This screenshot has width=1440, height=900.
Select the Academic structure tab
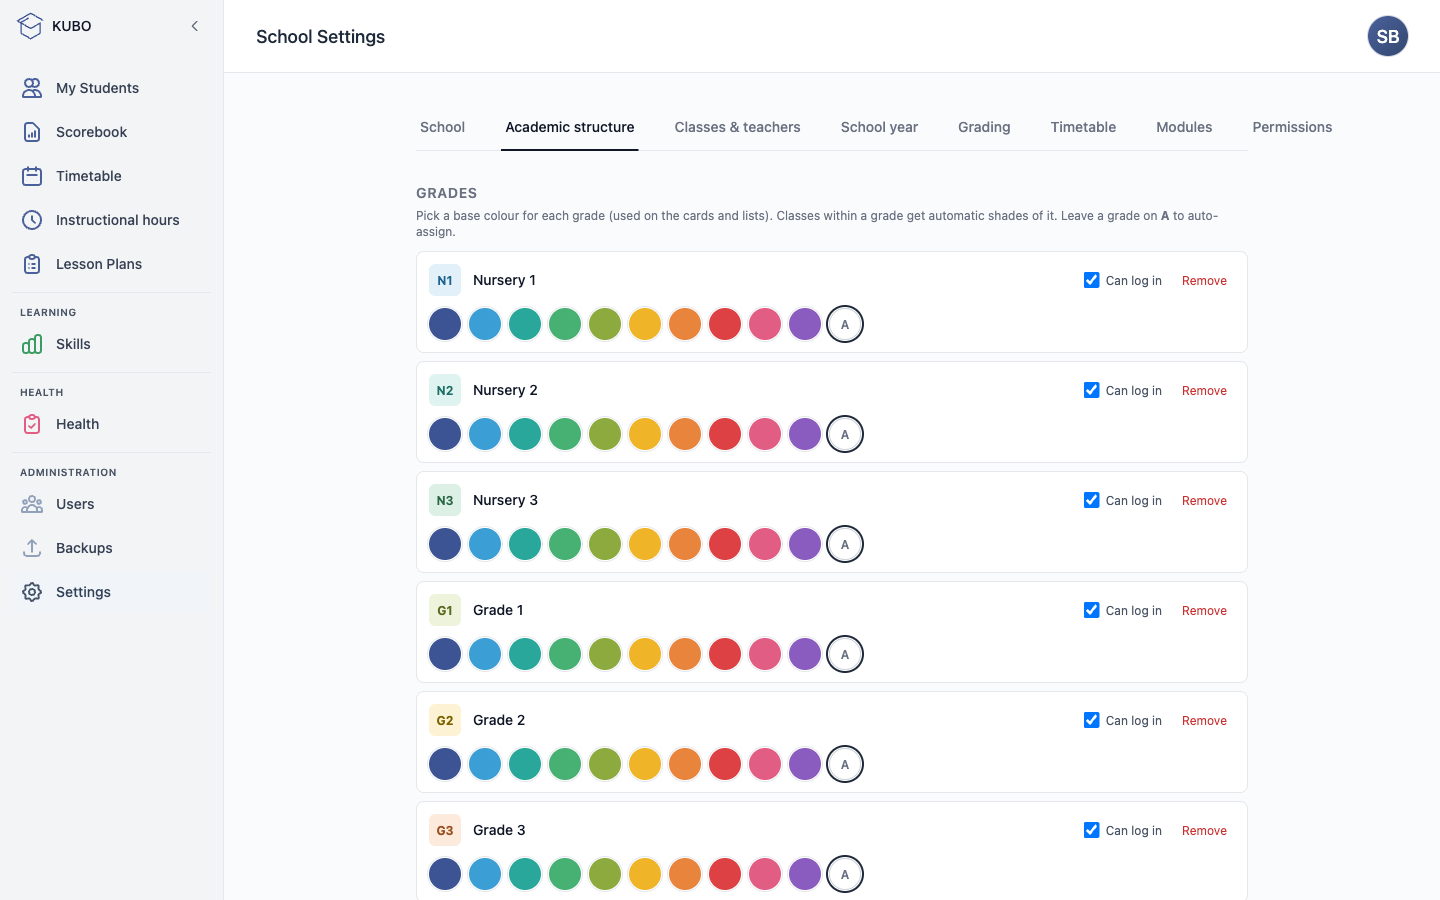[570, 127]
